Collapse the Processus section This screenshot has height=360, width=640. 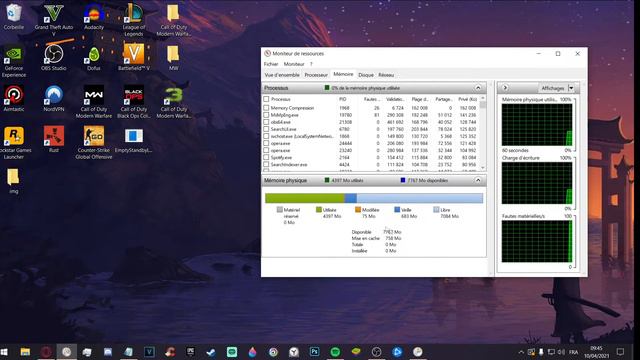tap(478, 88)
